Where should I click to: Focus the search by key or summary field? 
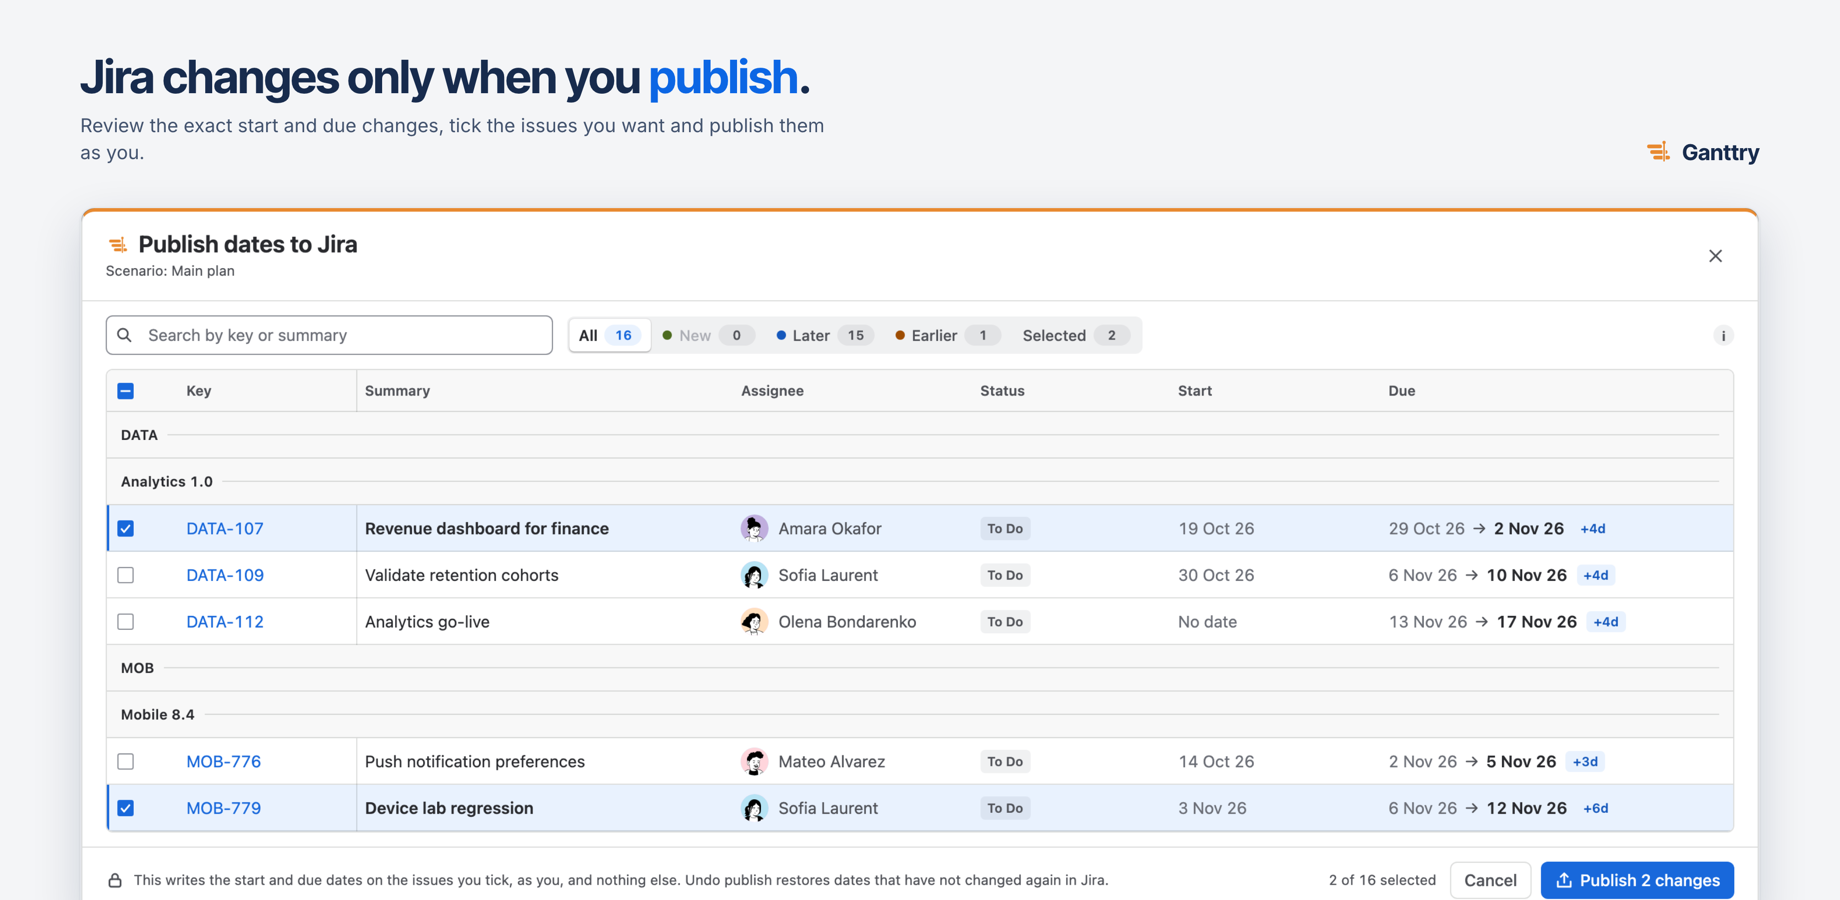coord(329,335)
